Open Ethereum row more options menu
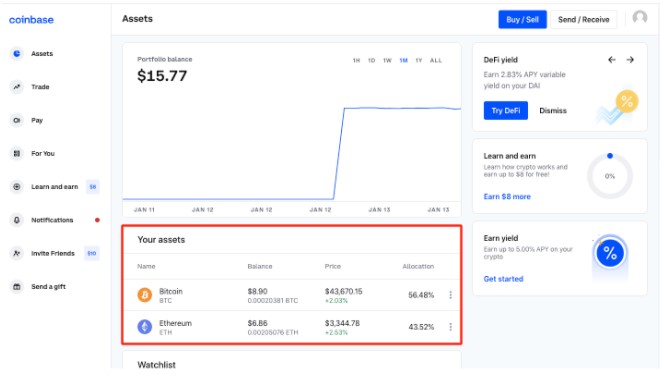The image size is (662, 376). 450,327
